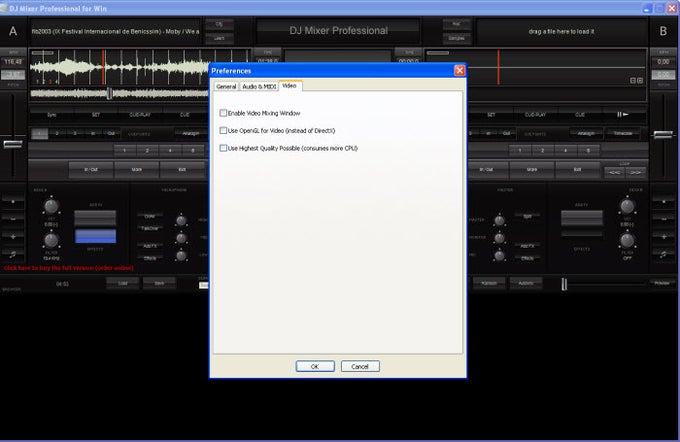This screenshot has height=442, width=680.
Task: Click deck A SET button
Action: tap(96, 115)
